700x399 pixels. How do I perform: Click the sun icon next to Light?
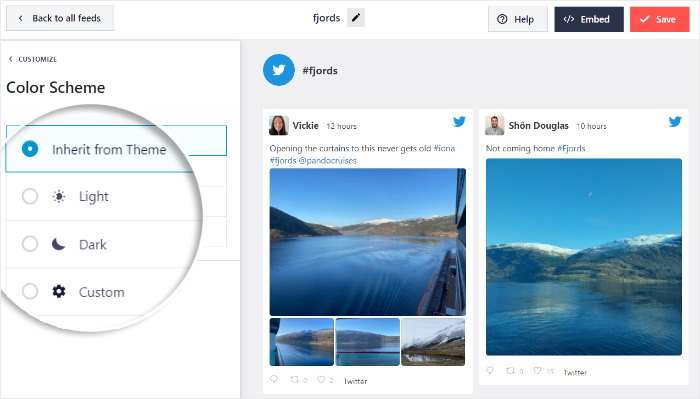point(59,196)
